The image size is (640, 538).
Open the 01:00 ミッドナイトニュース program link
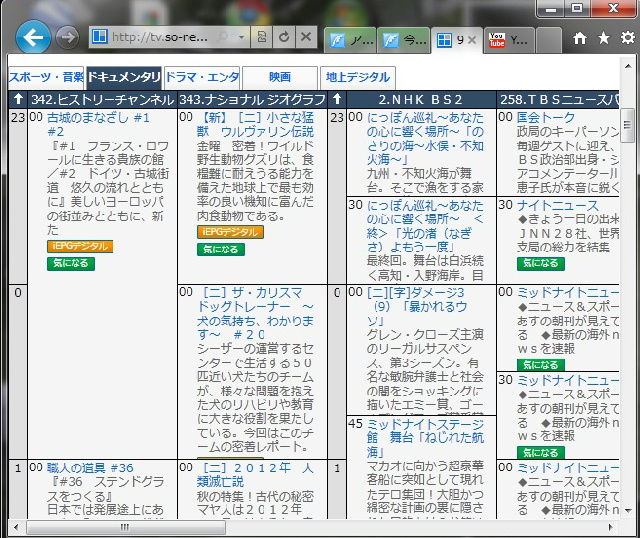[x=568, y=468]
